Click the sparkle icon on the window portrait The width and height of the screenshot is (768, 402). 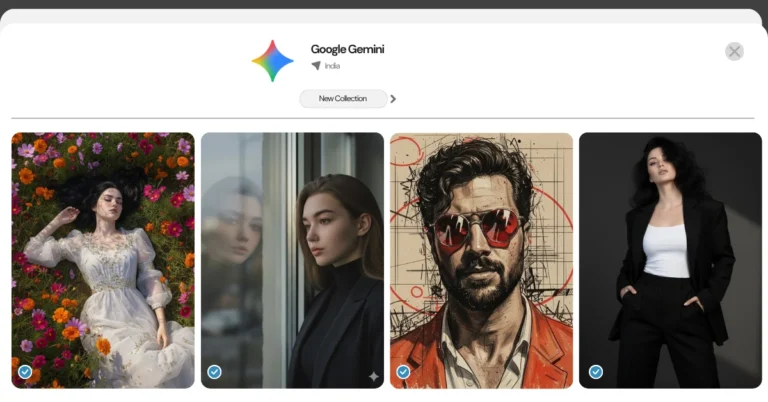[x=373, y=376]
